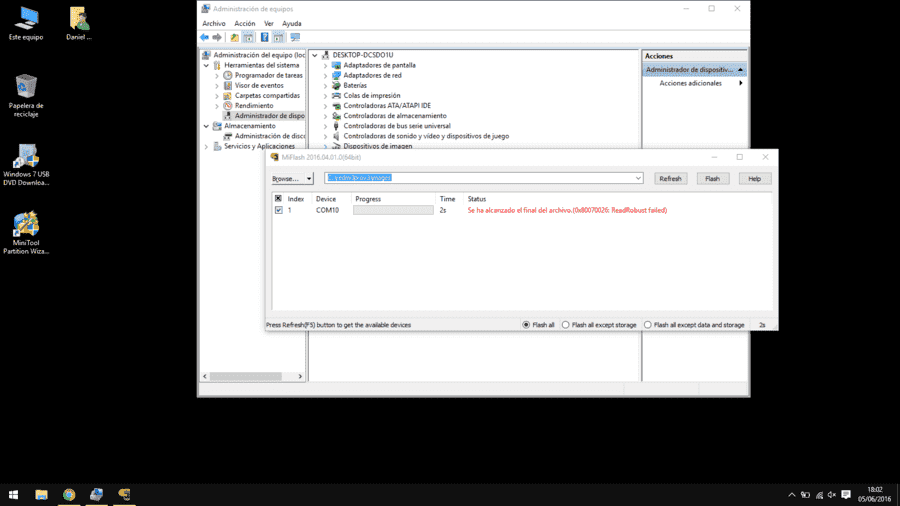Click the left pane horizontal scrollbar thumb
The image size is (900, 506).
[246, 376]
